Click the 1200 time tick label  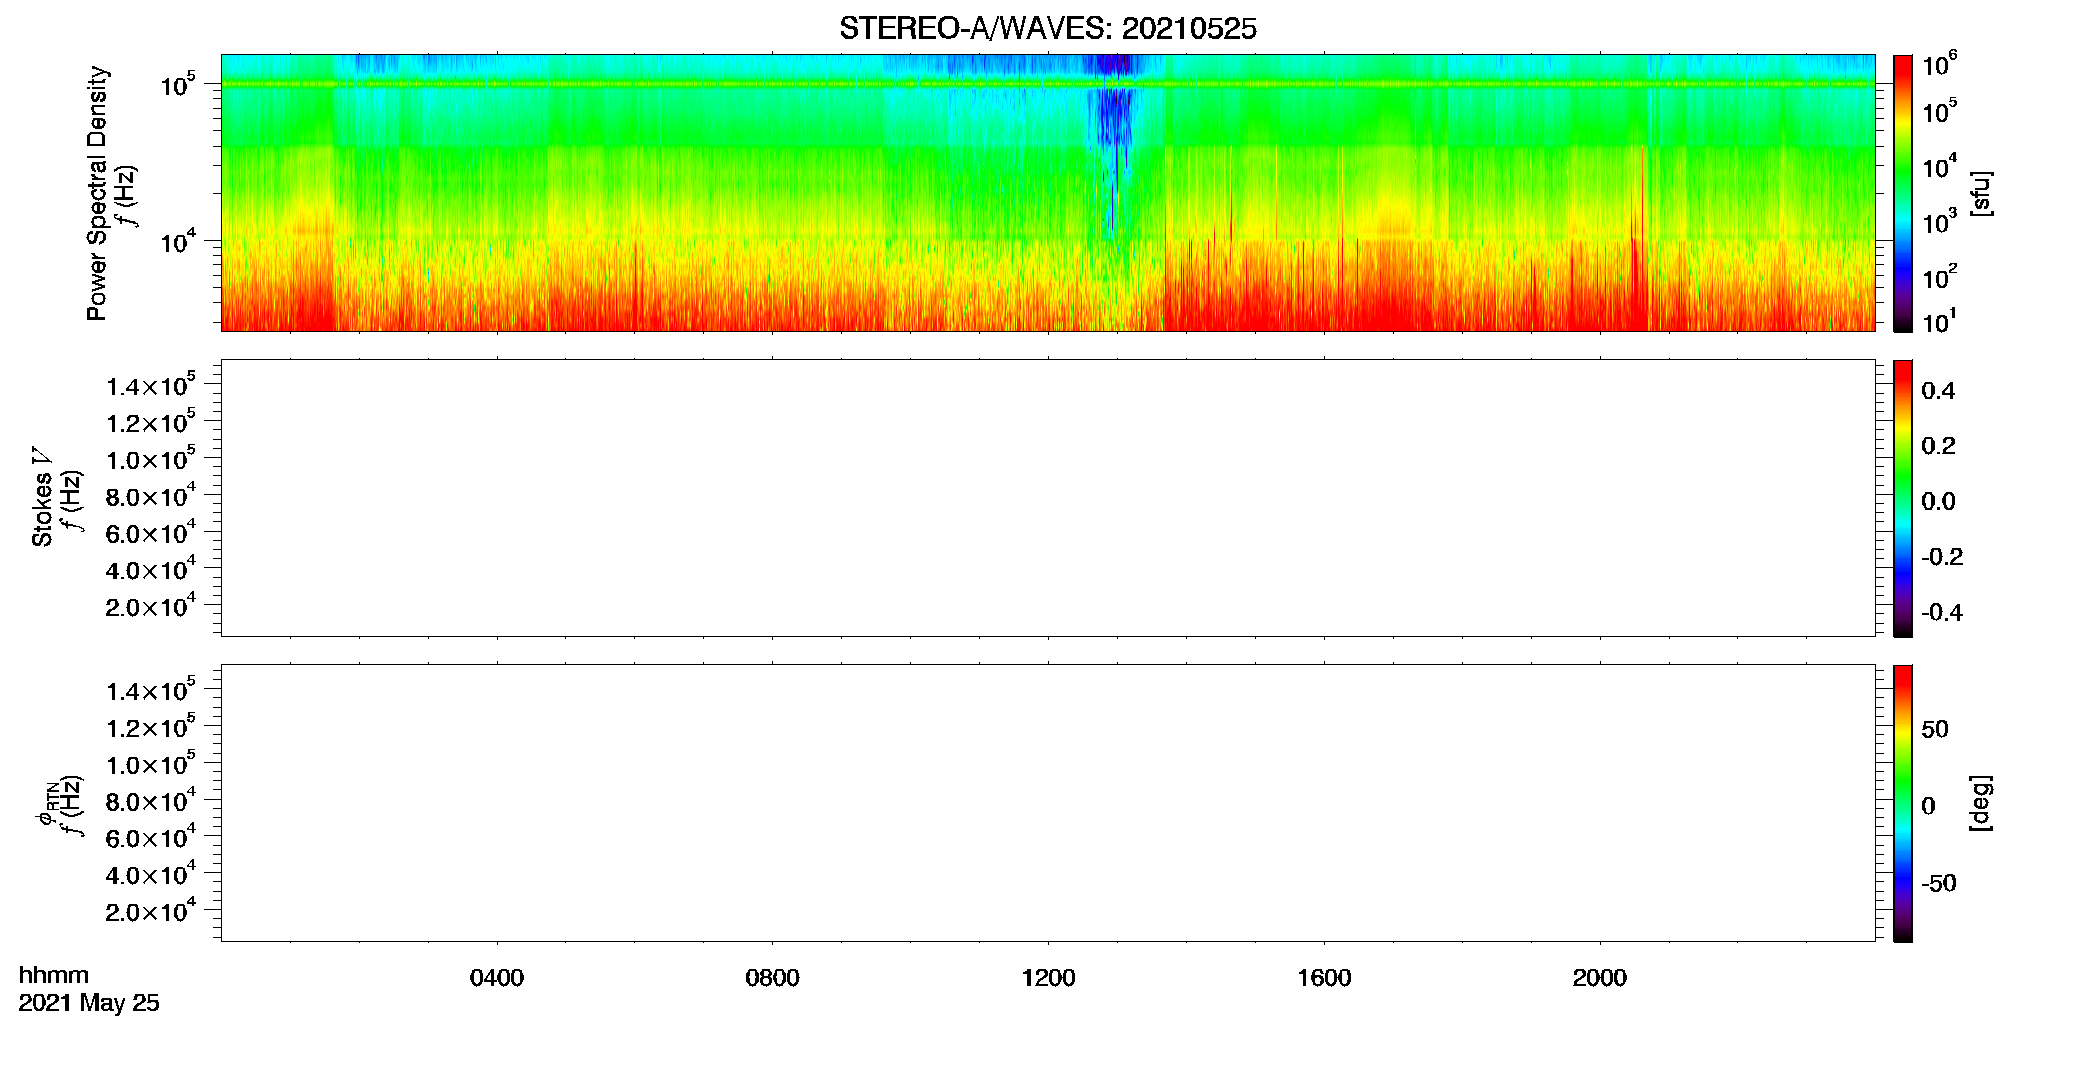click(x=1048, y=978)
